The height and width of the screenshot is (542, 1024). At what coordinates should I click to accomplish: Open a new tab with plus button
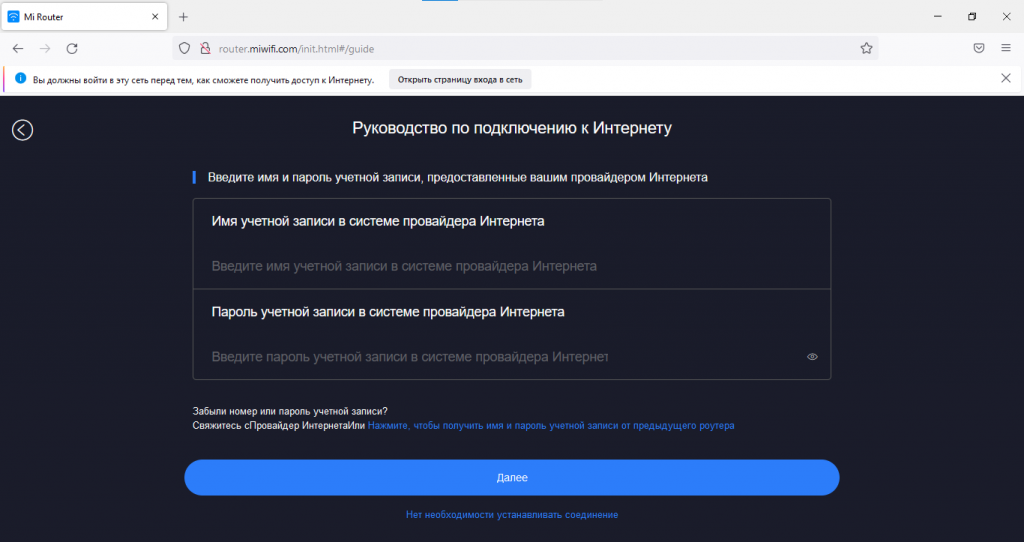184,17
